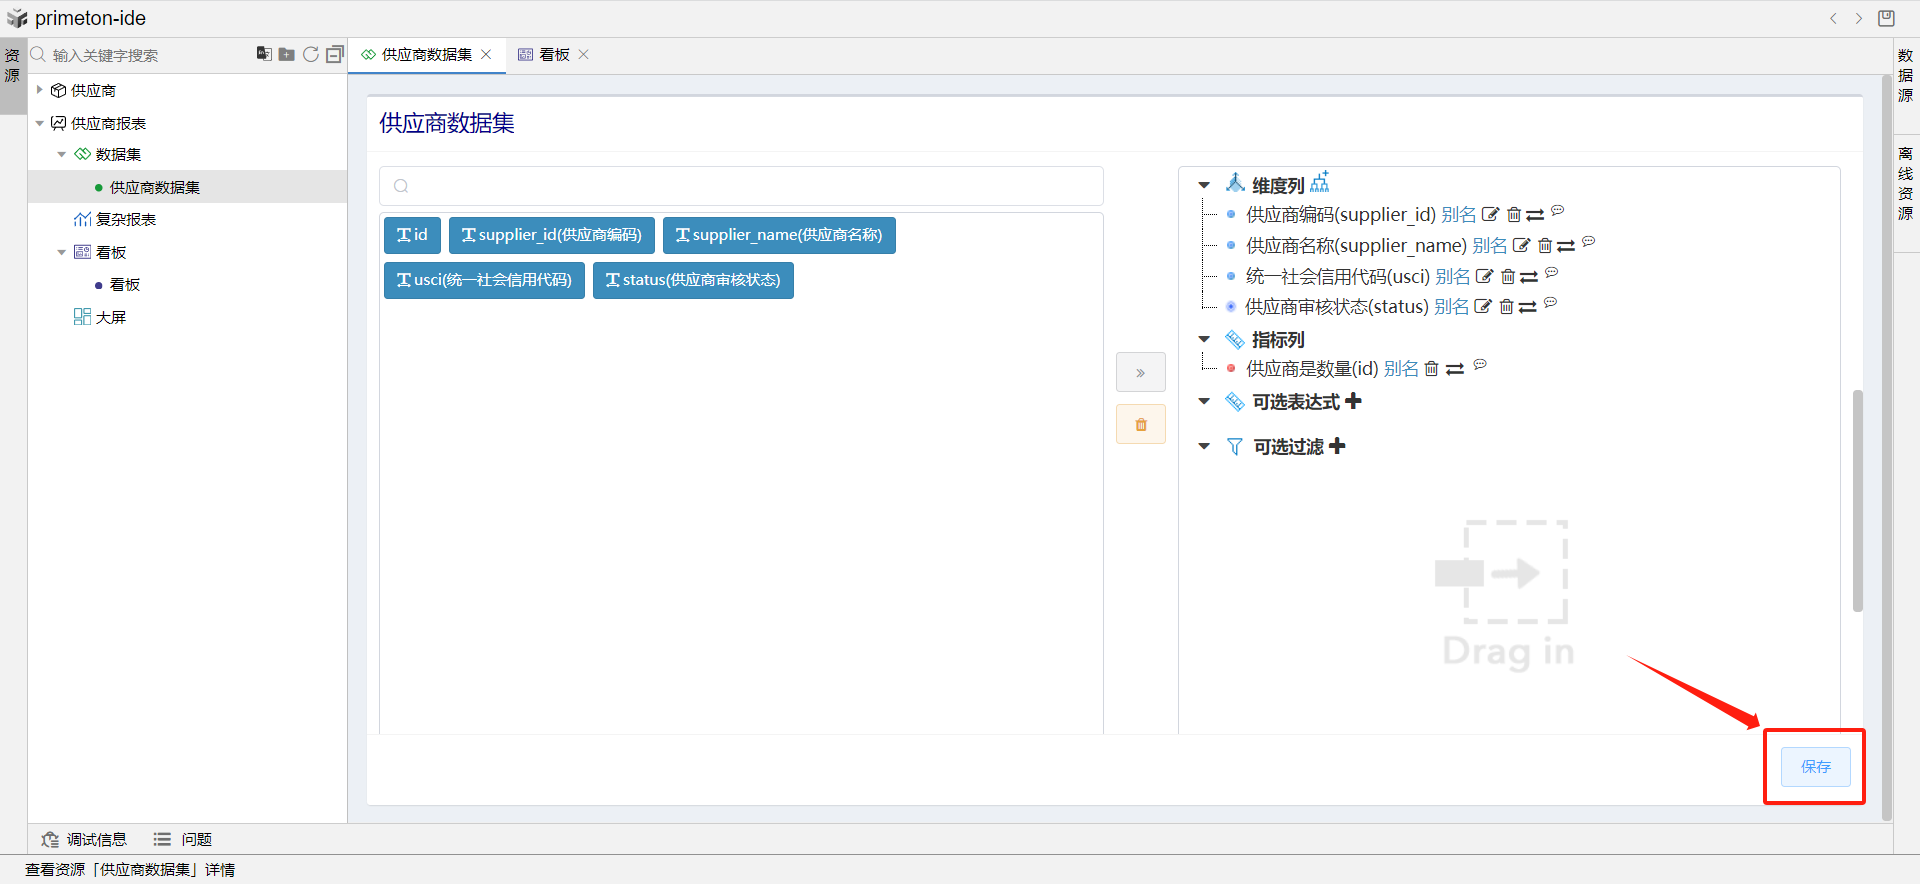Viewport: 1920px width, 885px height.
Task: Click the 保存 button
Action: (1815, 767)
